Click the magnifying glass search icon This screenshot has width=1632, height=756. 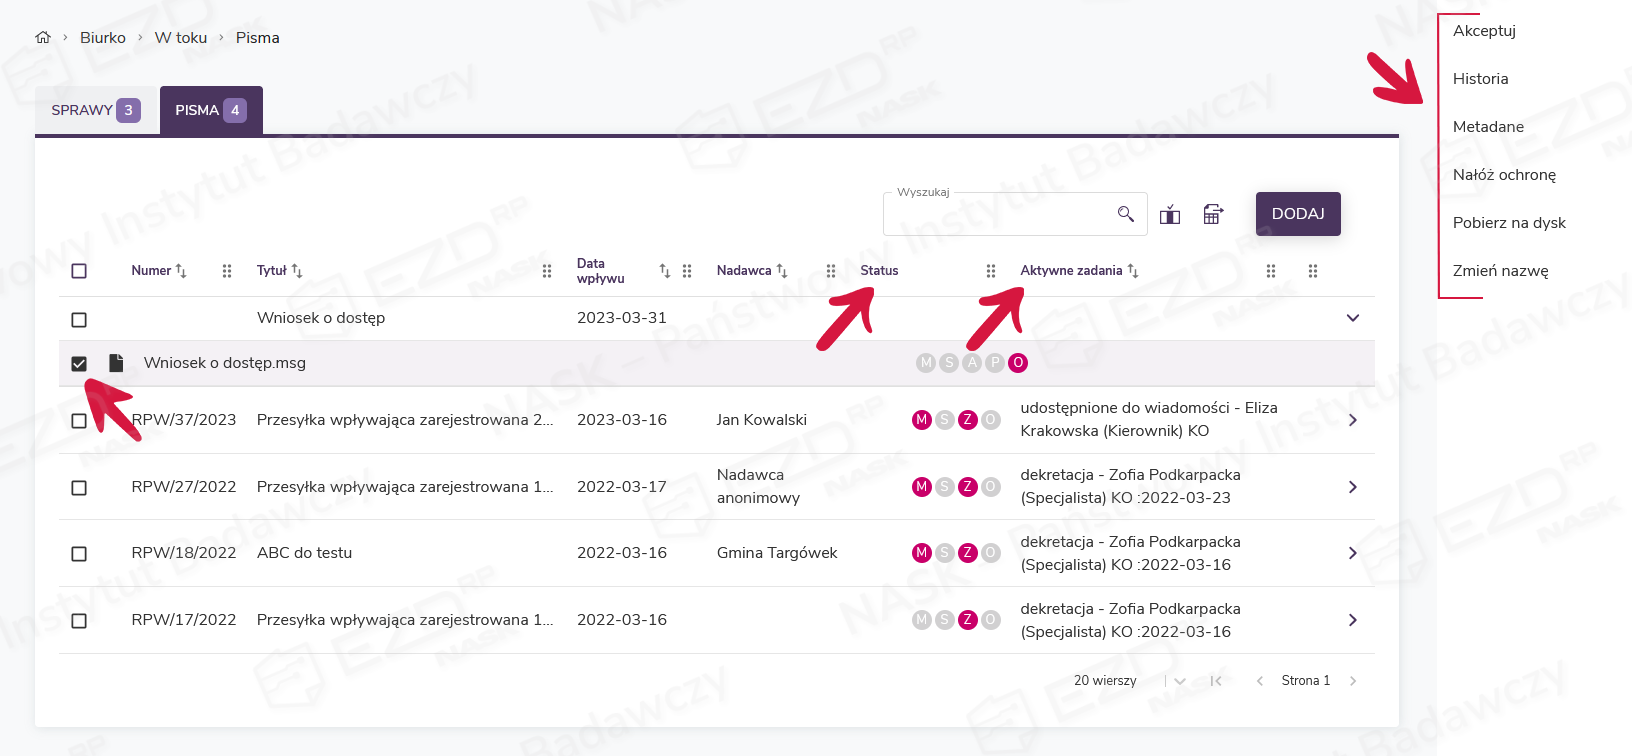[1125, 214]
